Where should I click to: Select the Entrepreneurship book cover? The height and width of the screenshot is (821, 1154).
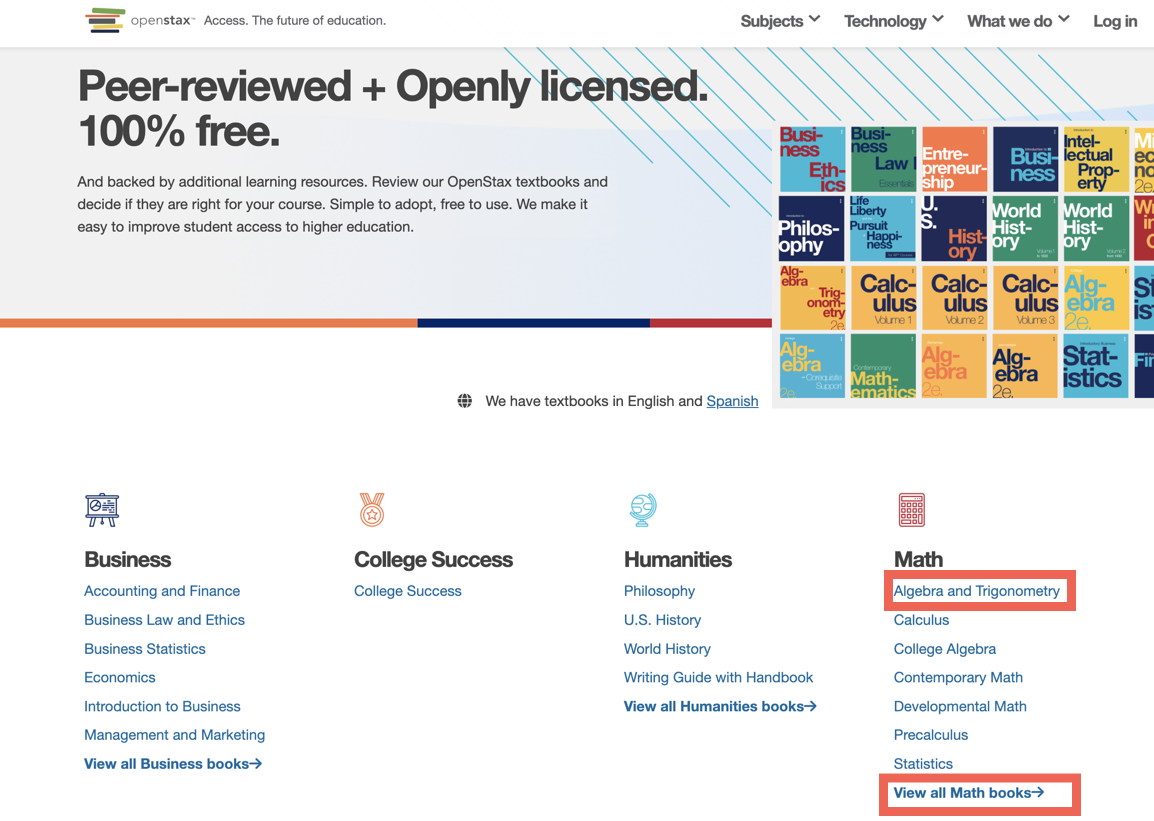pyautogui.click(x=954, y=159)
